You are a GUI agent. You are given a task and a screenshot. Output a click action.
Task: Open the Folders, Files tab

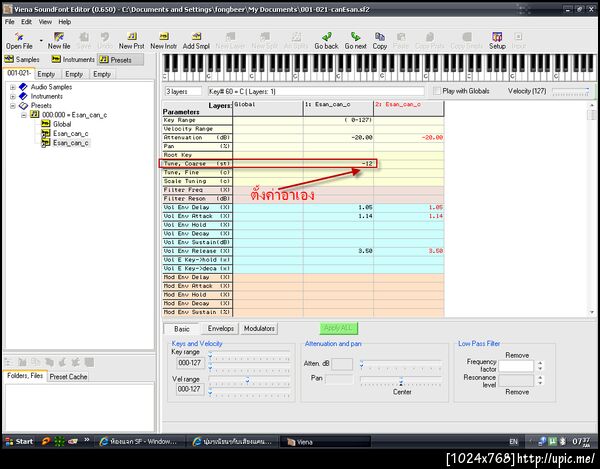25,376
